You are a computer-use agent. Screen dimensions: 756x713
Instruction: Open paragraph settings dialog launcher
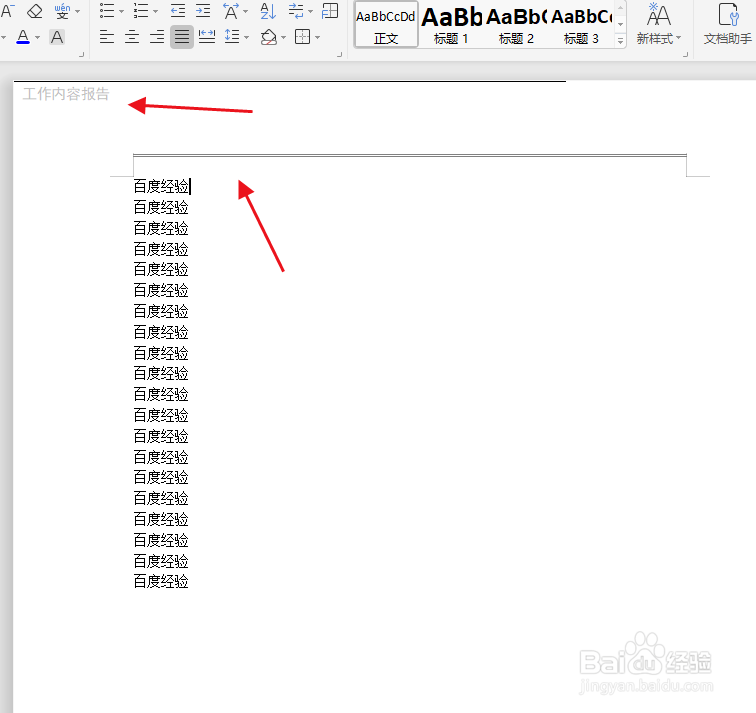pos(339,54)
